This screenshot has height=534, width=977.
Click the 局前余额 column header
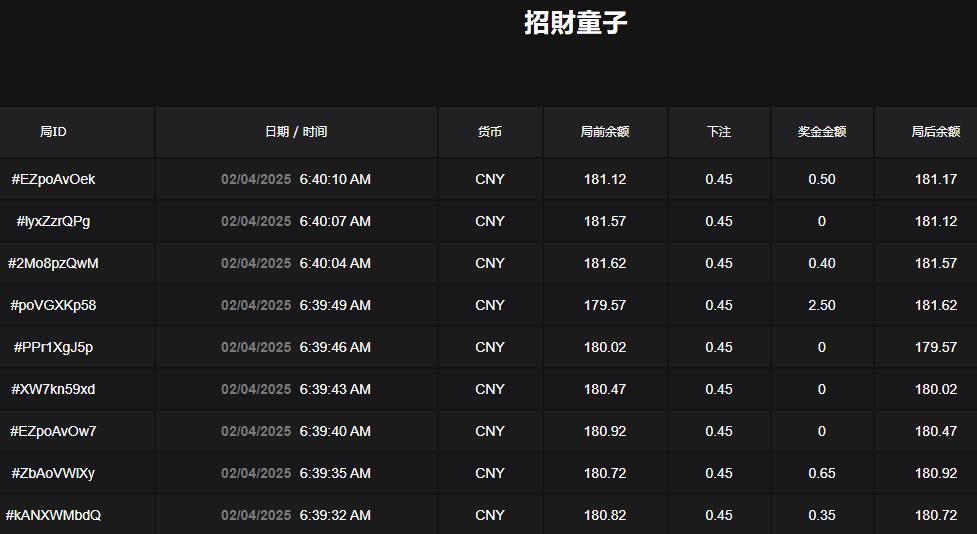tap(605, 132)
